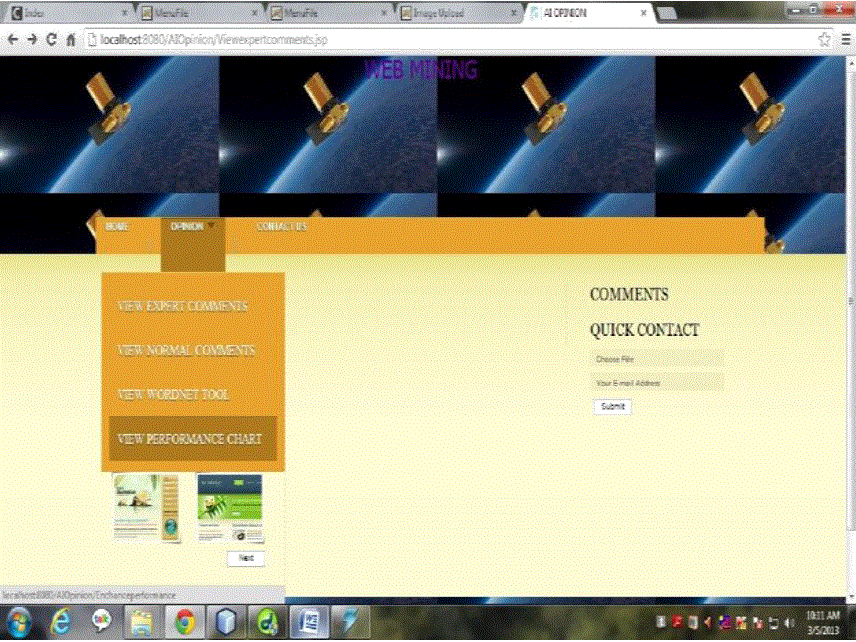
Task: Select View Expert Comments
Action: 182,306
